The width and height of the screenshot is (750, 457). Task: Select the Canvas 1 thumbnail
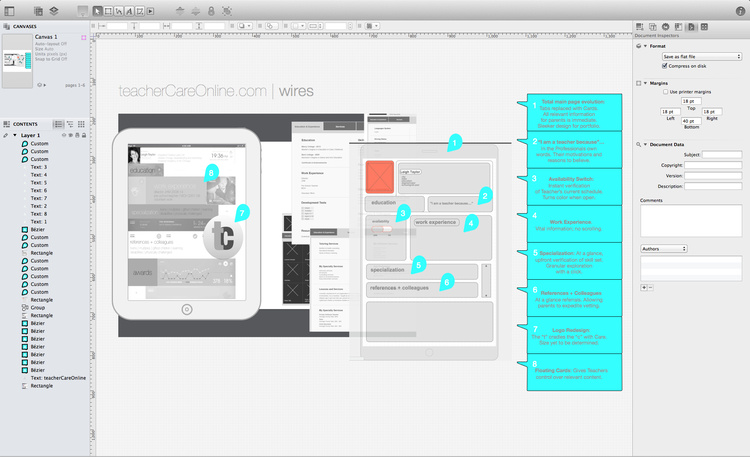pyautogui.click(x=17, y=61)
